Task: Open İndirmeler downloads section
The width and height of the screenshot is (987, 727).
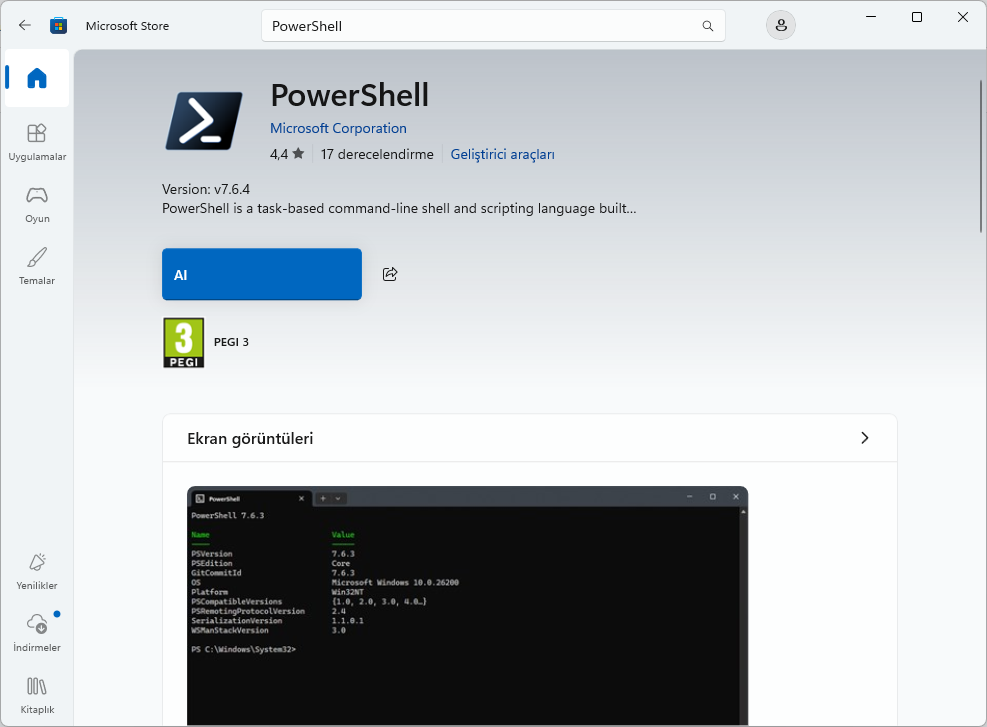Action: [x=37, y=633]
